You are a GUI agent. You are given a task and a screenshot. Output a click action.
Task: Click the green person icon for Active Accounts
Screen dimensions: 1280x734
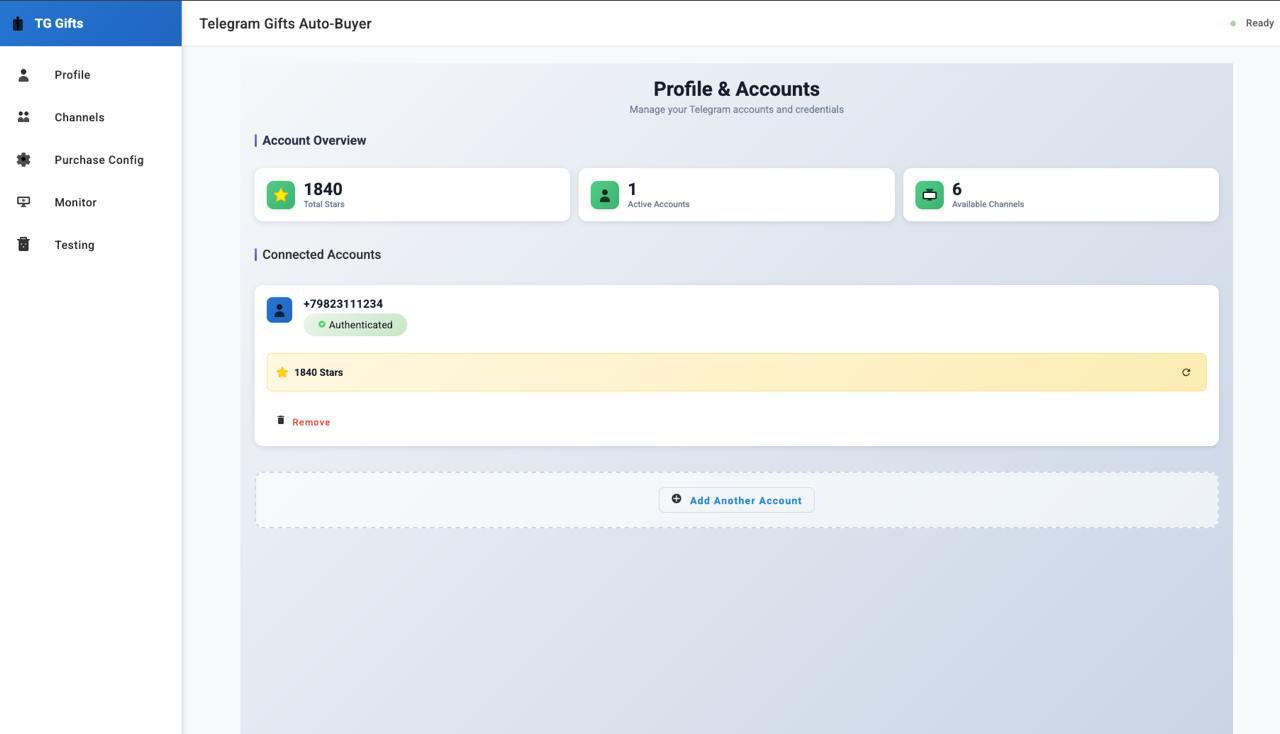pyautogui.click(x=605, y=195)
